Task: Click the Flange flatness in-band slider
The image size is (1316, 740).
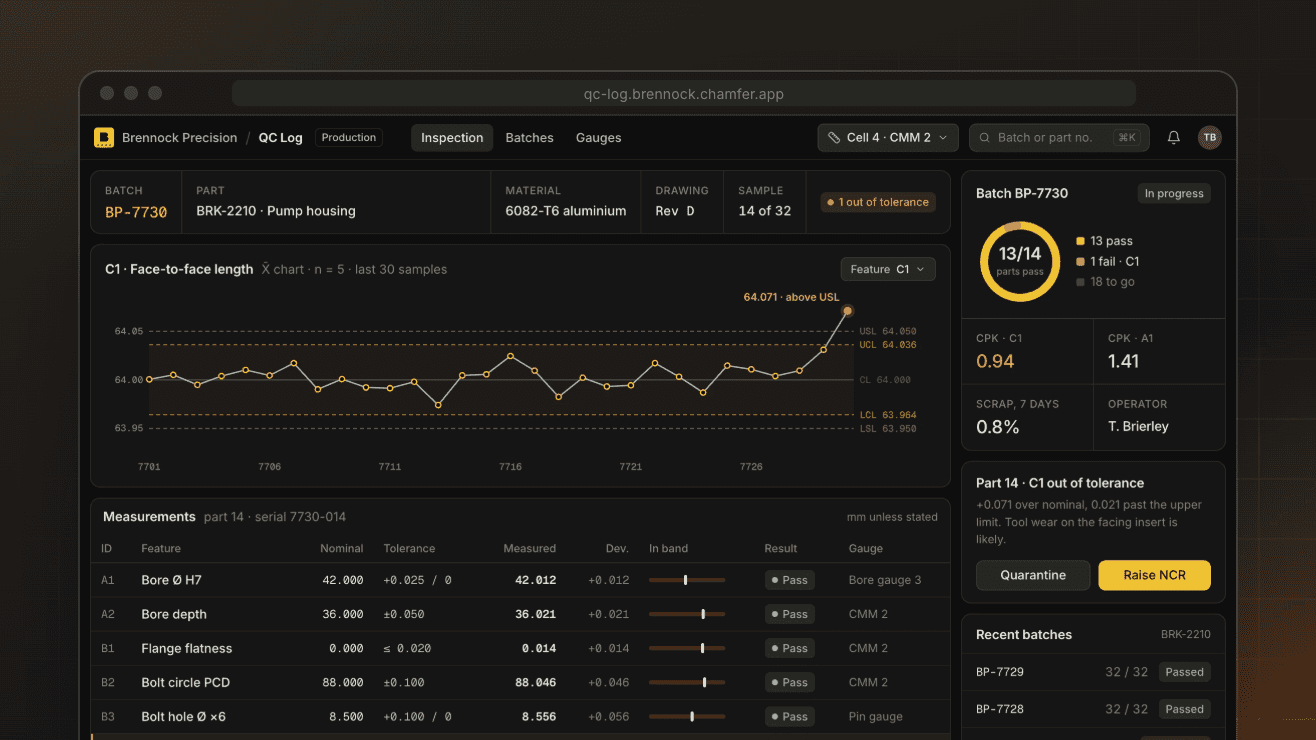Action: 687,648
